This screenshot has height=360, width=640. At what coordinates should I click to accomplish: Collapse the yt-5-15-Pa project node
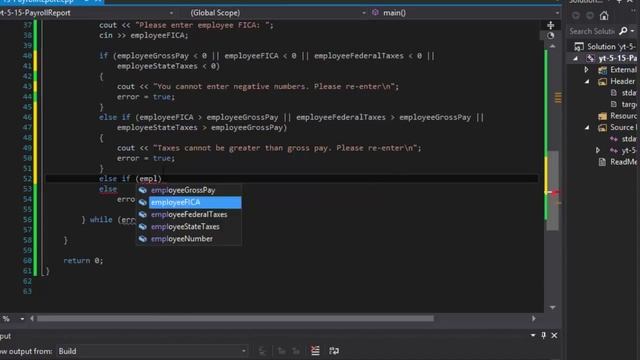coord(576,58)
